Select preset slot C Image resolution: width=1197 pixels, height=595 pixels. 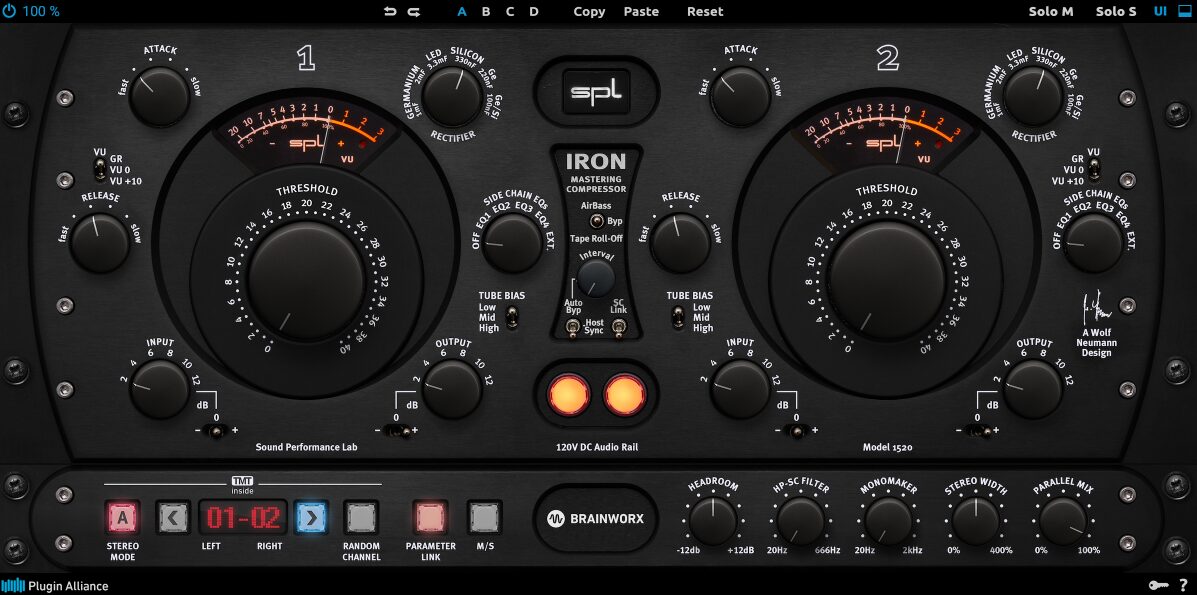pos(510,11)
